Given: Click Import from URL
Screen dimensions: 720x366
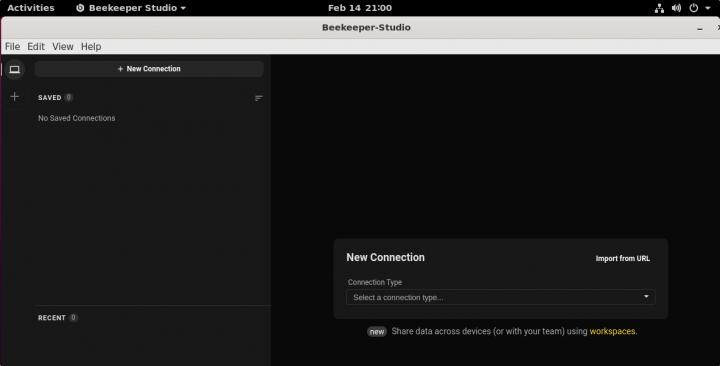Looking at the screenshot, I should point(623,259).
